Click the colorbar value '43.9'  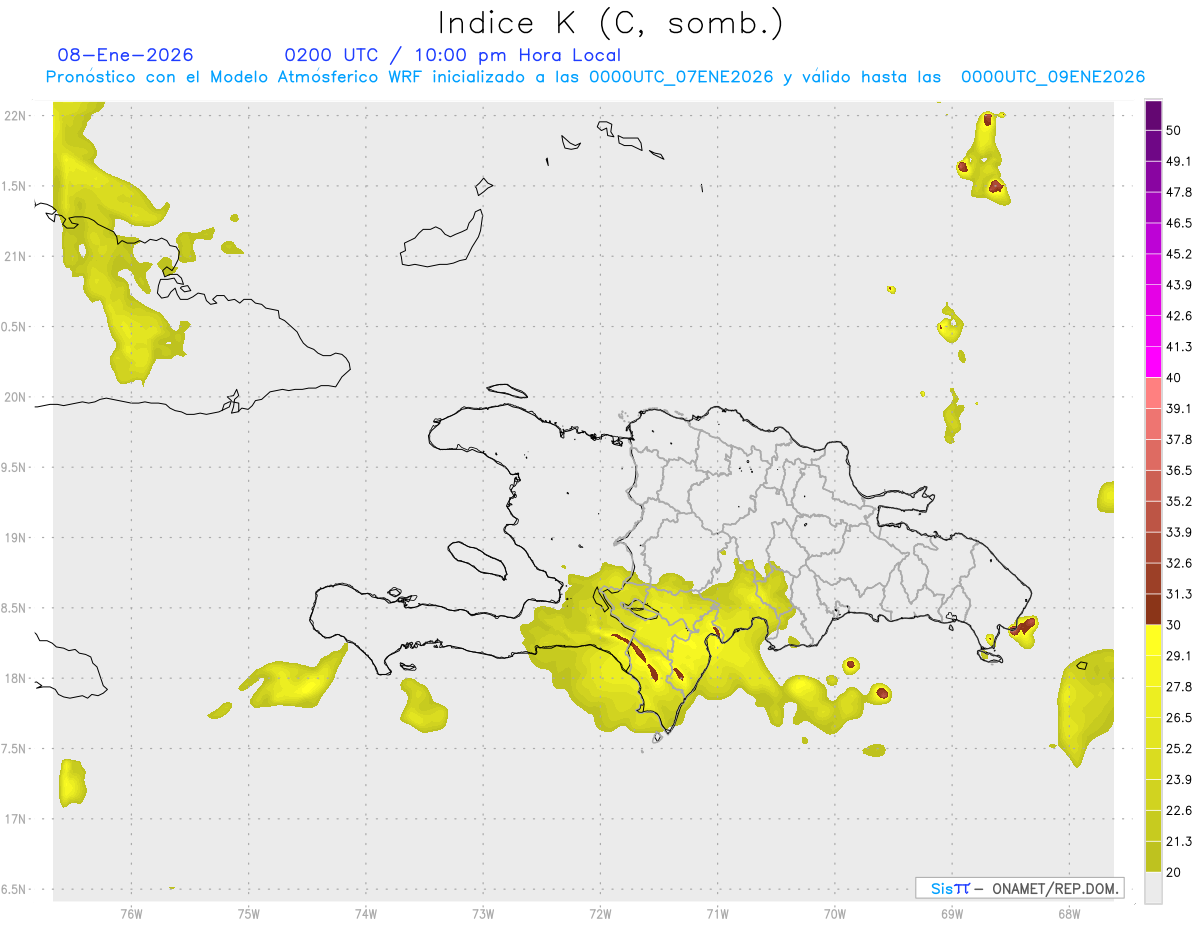pyautogui.click(x=1179, y=285)
